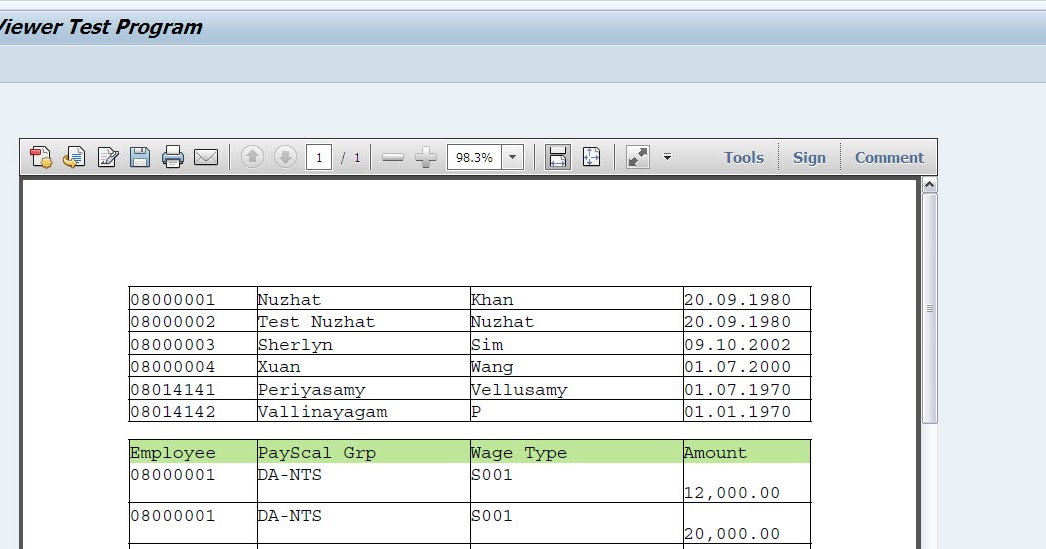Select employee number 08000001 in first table
The image size is (1046, 549).
[173, 300]
